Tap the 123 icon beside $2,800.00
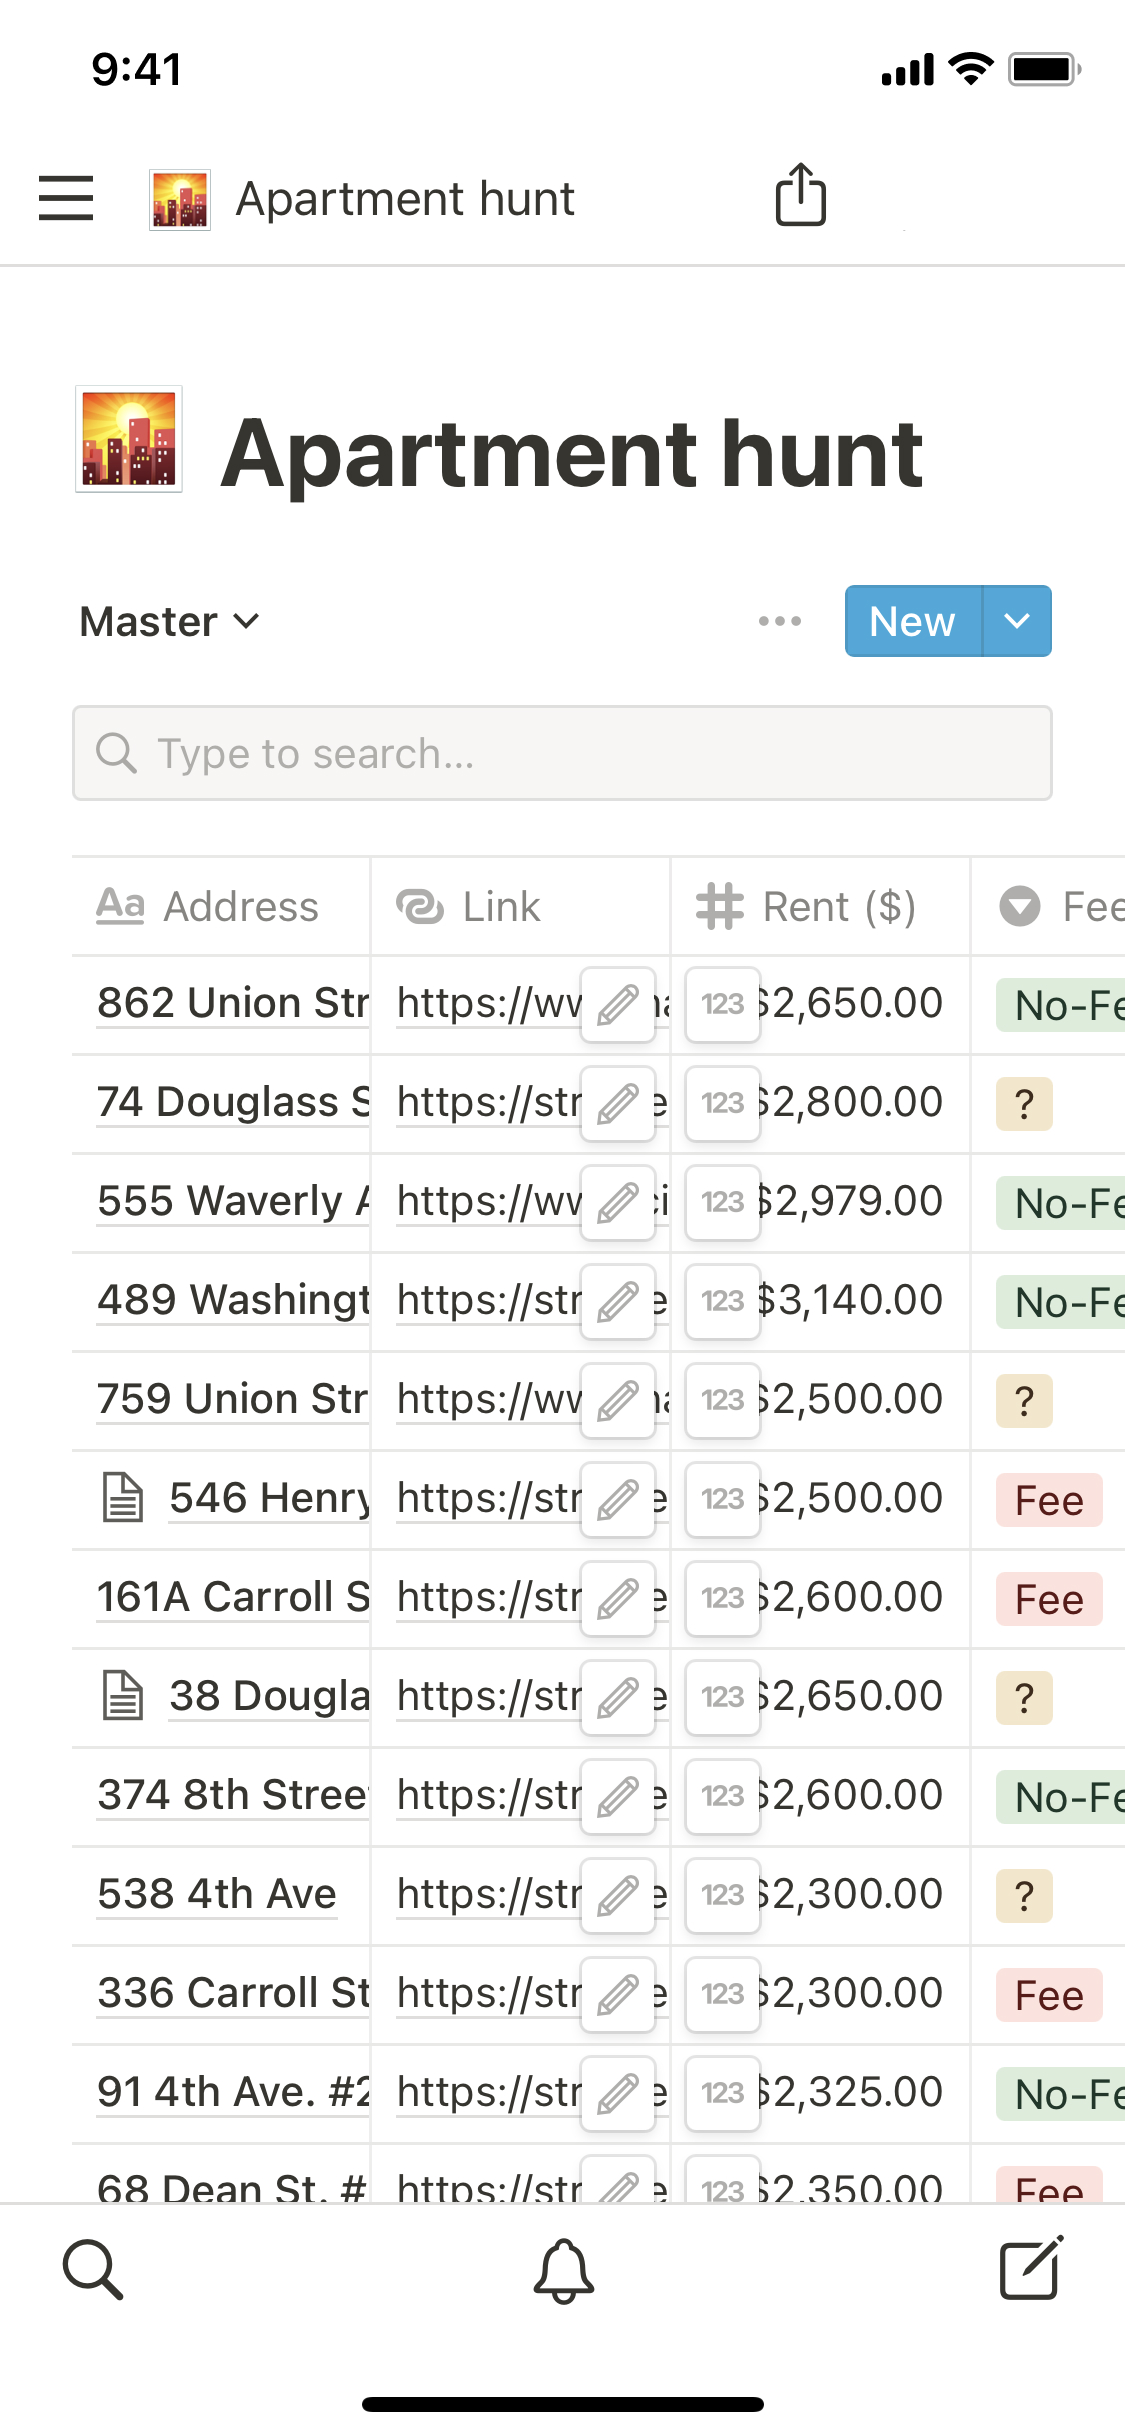 [x=722, y=1103]
